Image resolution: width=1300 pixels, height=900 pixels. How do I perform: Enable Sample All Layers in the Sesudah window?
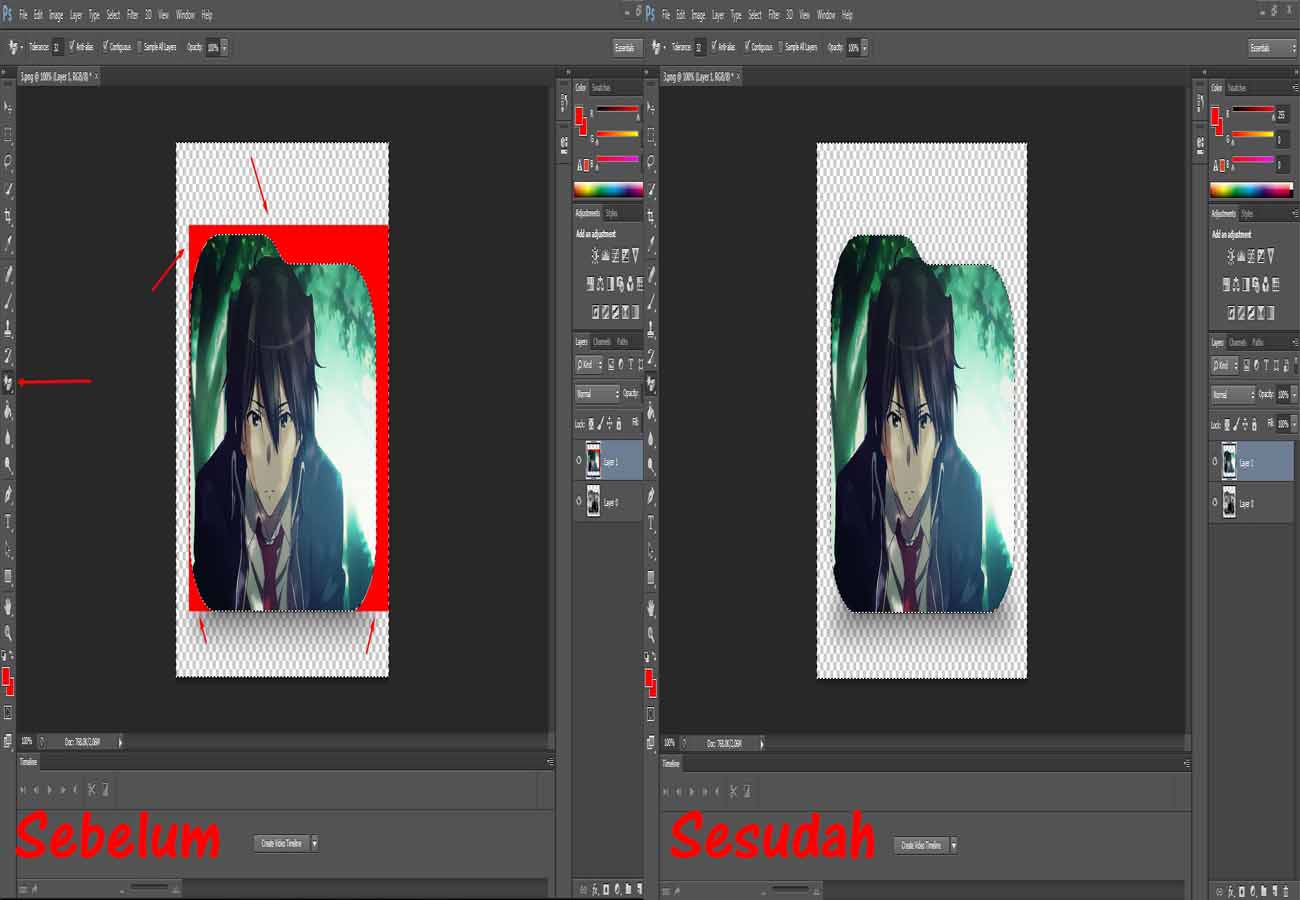point(780,46)
